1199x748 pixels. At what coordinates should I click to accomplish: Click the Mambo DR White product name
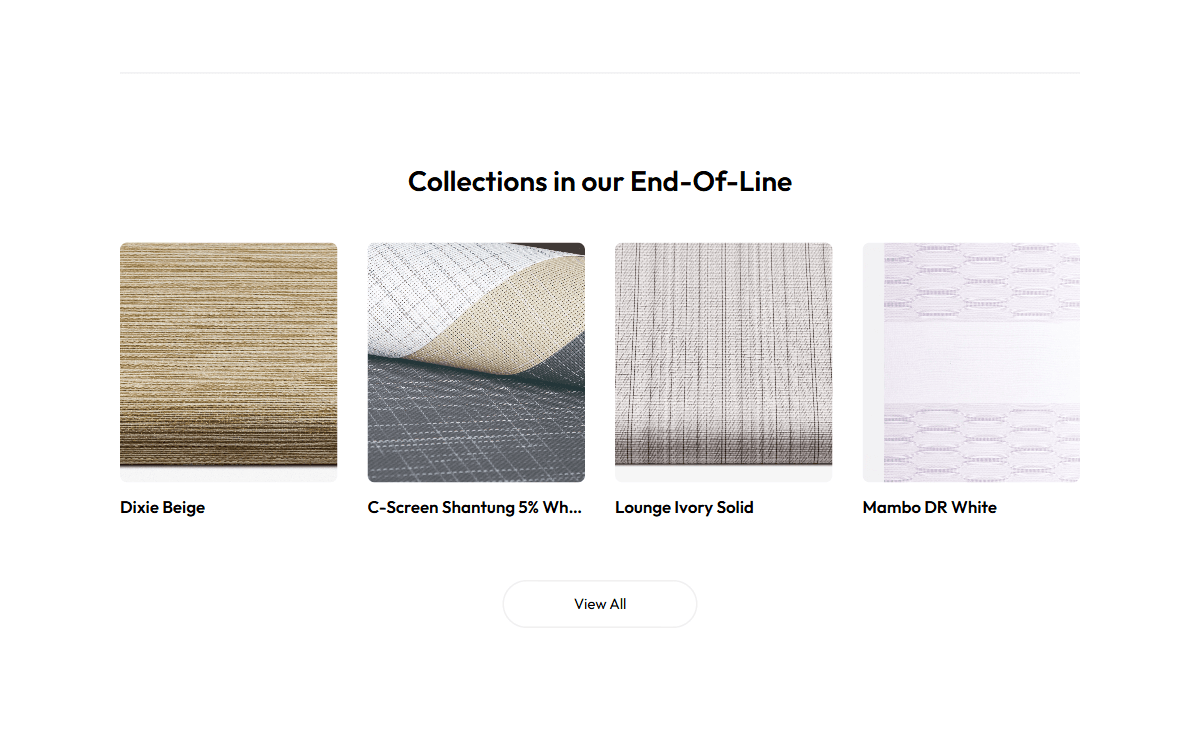[929, 507]
